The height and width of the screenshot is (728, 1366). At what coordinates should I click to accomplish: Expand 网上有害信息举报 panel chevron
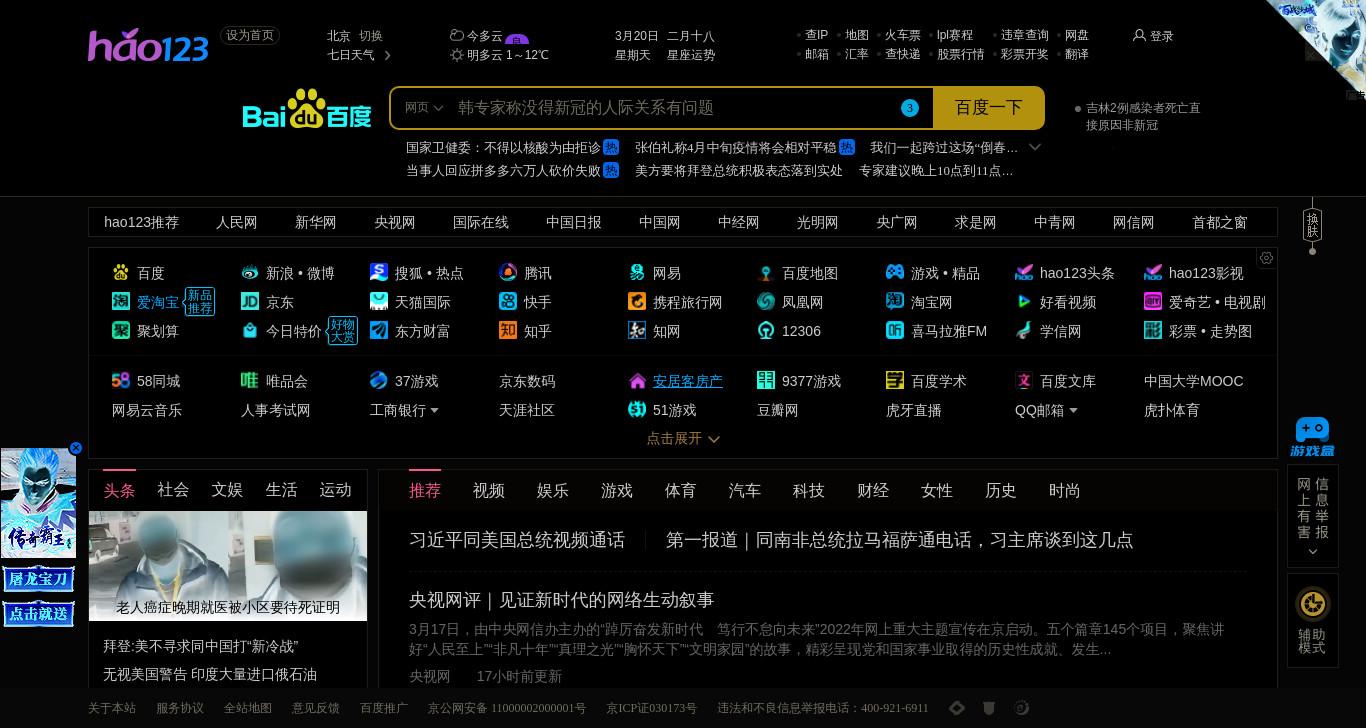click(x=1312, y=552)
